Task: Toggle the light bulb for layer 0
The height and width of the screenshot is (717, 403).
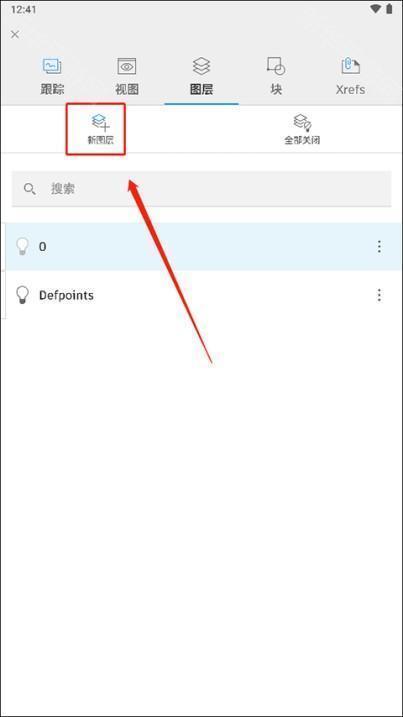Action: tap(22, 246)
